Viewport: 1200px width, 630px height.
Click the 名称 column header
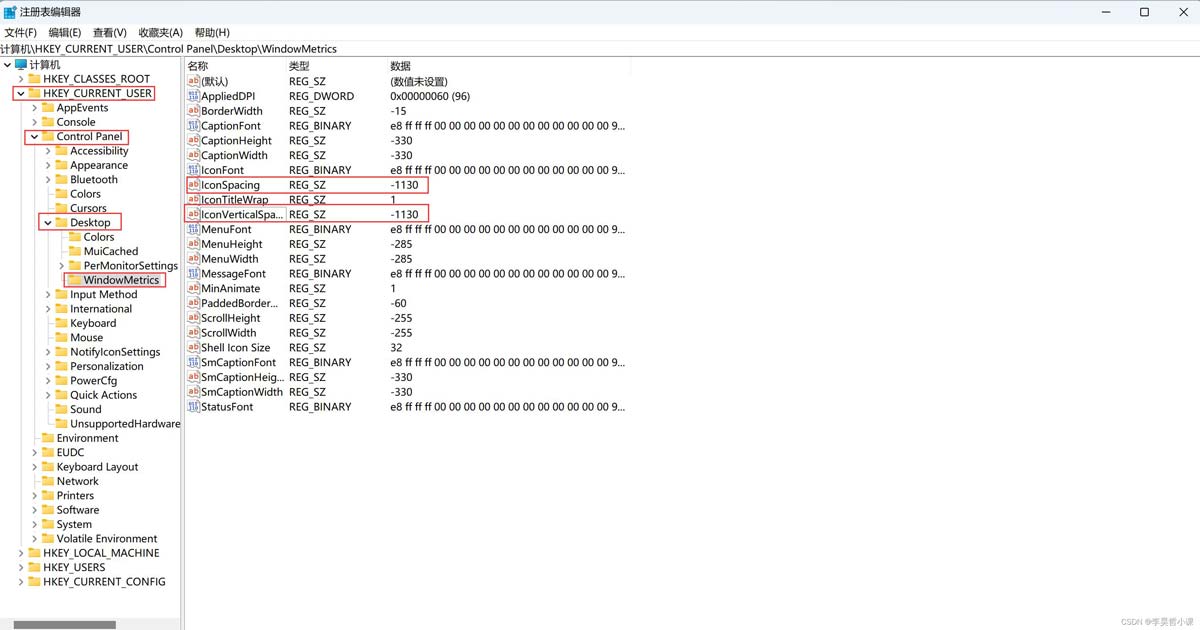coord(198,66)
